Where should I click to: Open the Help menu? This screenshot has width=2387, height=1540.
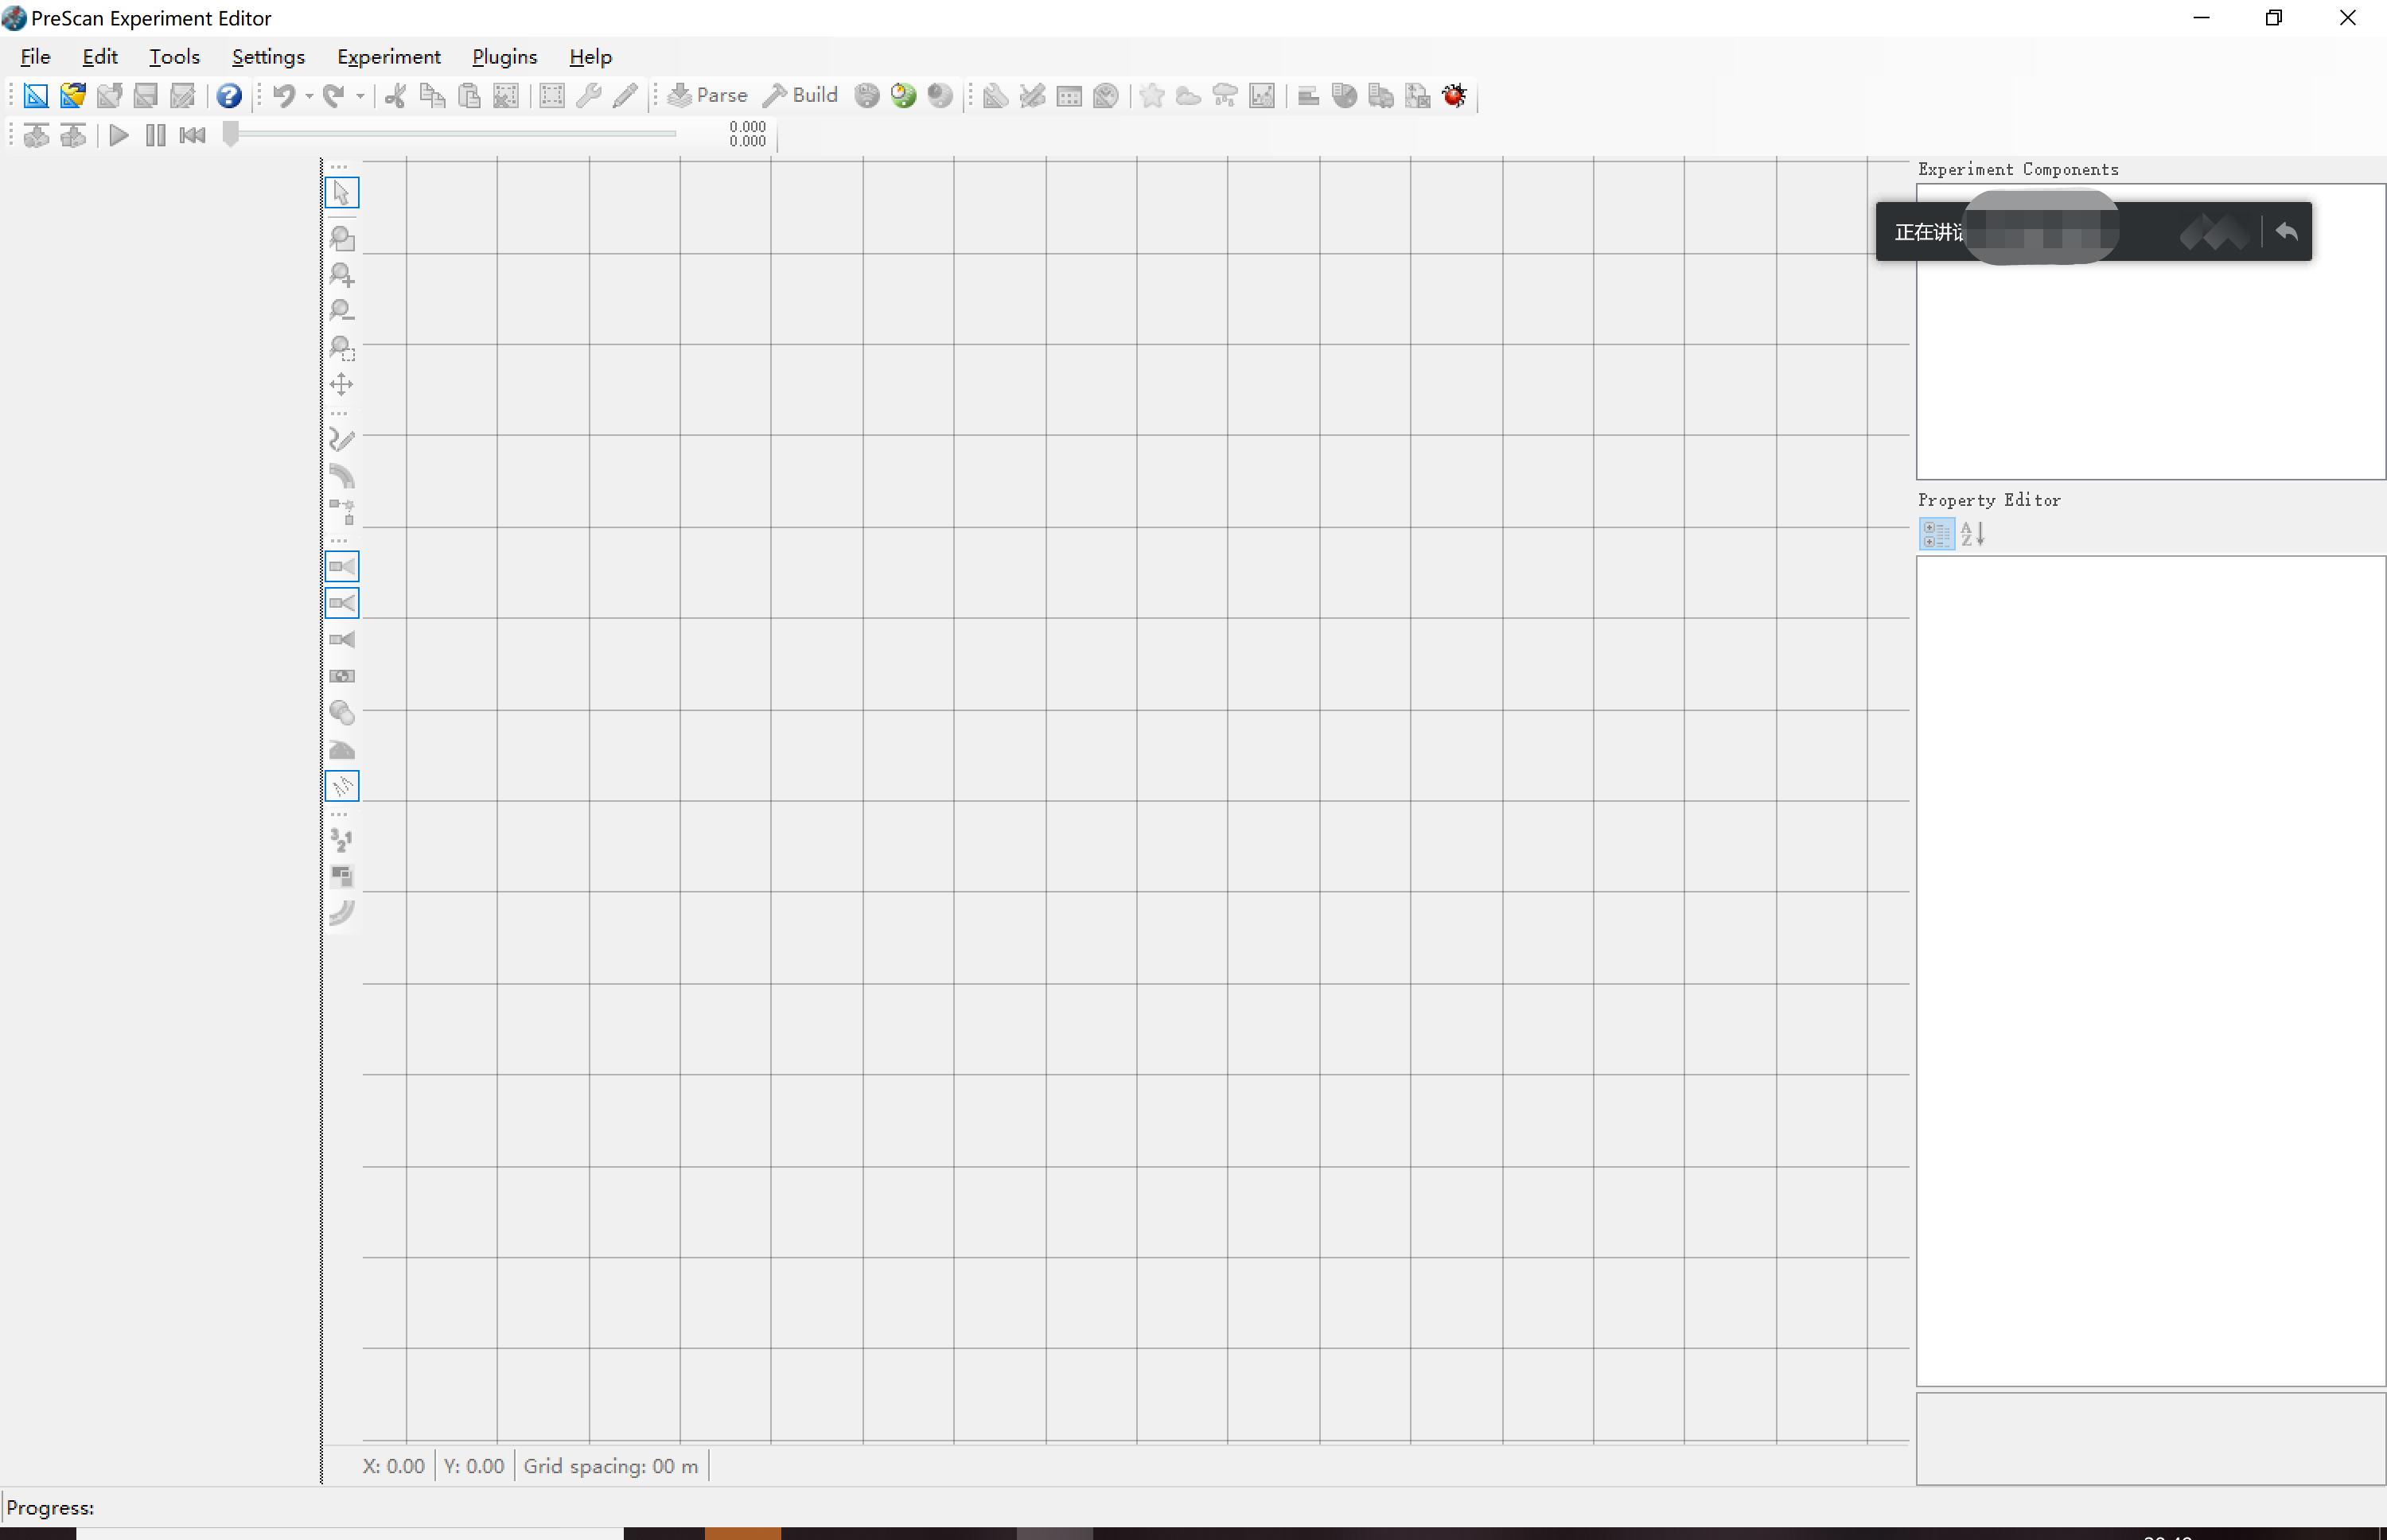tap(590, 57)
